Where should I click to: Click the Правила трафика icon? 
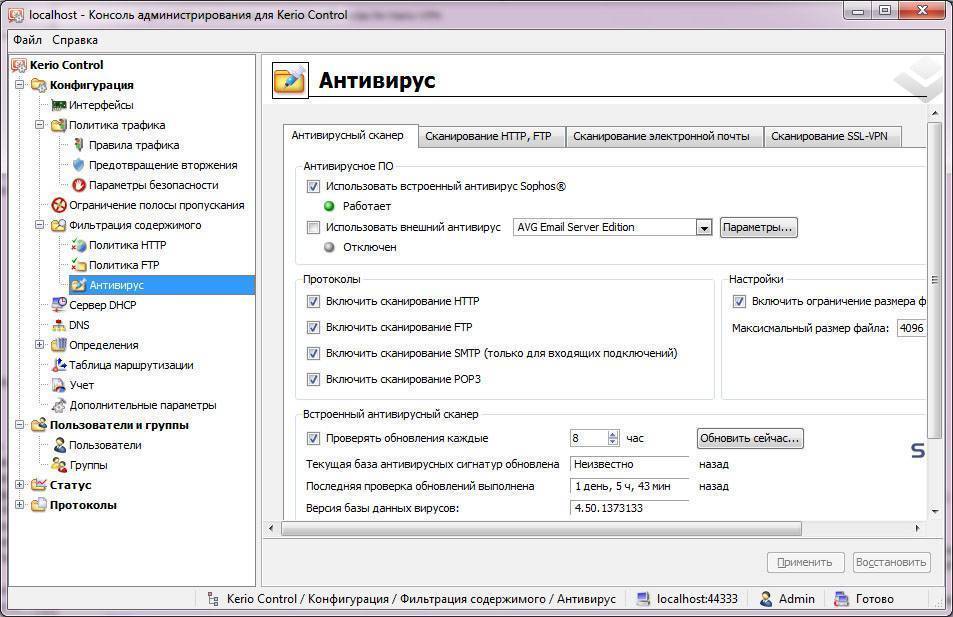point(78,145)
